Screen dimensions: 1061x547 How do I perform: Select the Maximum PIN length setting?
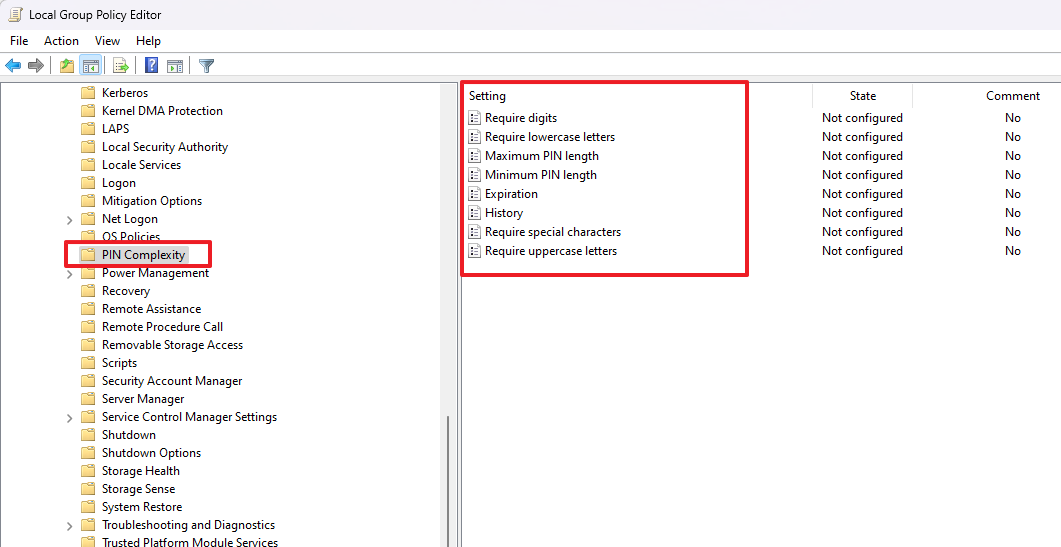(542, 156)
